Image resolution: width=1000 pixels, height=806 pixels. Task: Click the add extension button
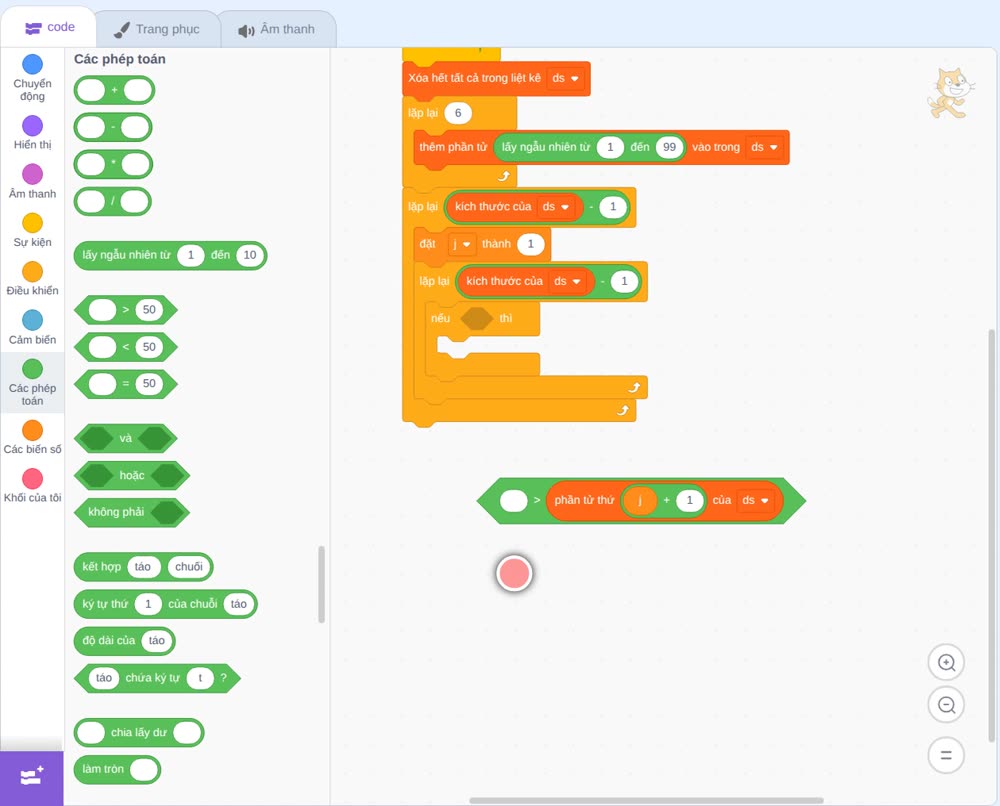(x=32, y=778)
